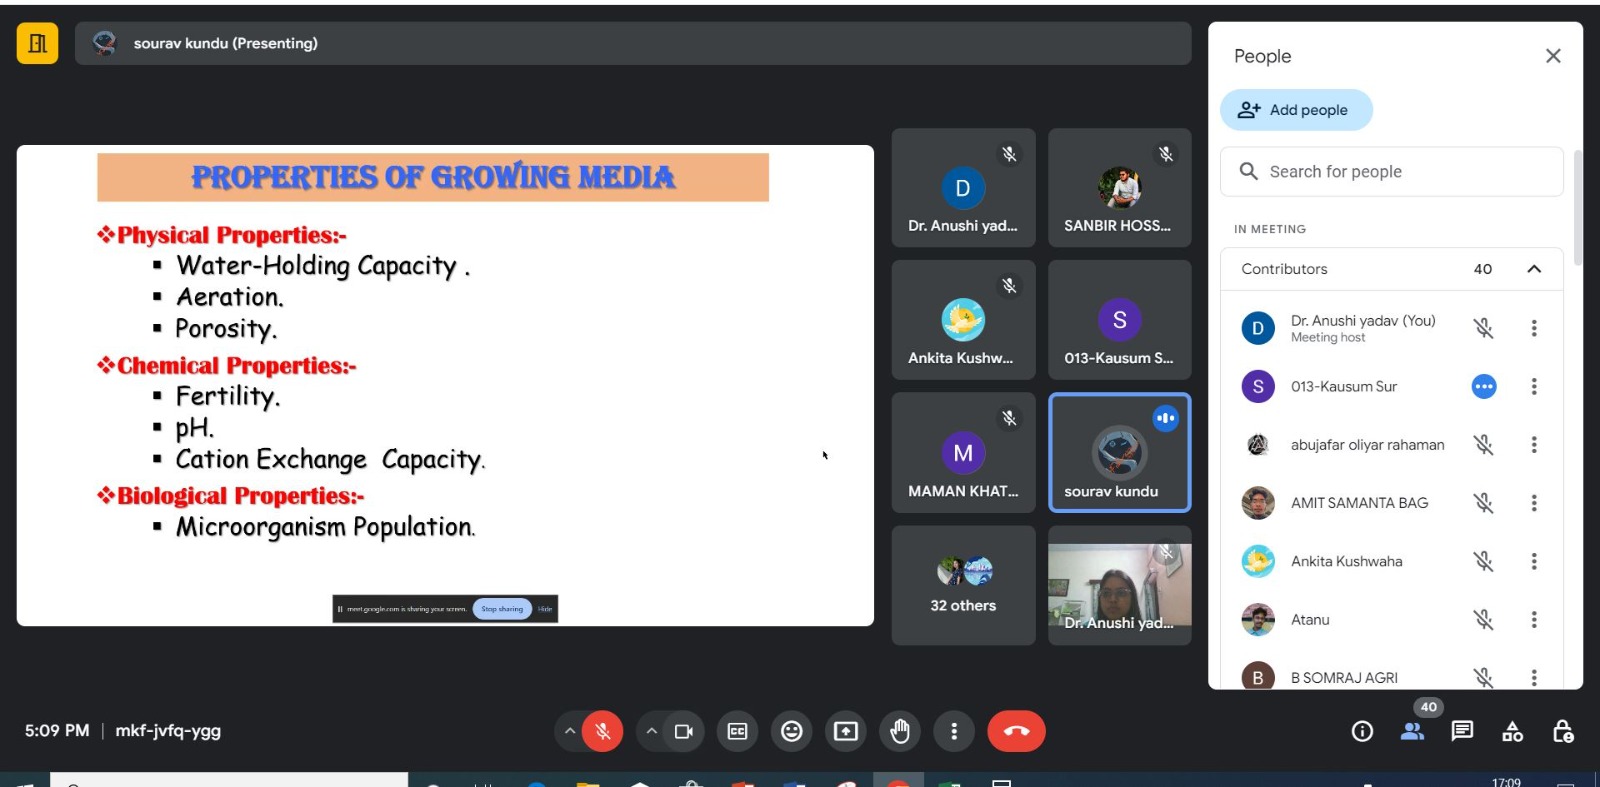Screen dimensions: 1600x787
Task: Open the meeting details info icon
Action: point(1362,731)
